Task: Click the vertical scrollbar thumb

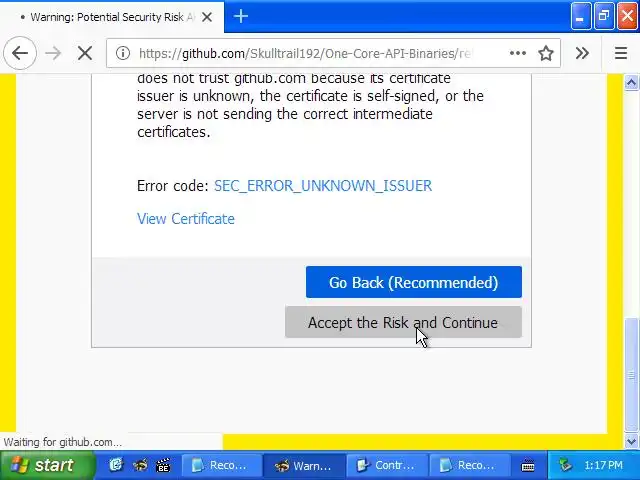Action: 631,375
